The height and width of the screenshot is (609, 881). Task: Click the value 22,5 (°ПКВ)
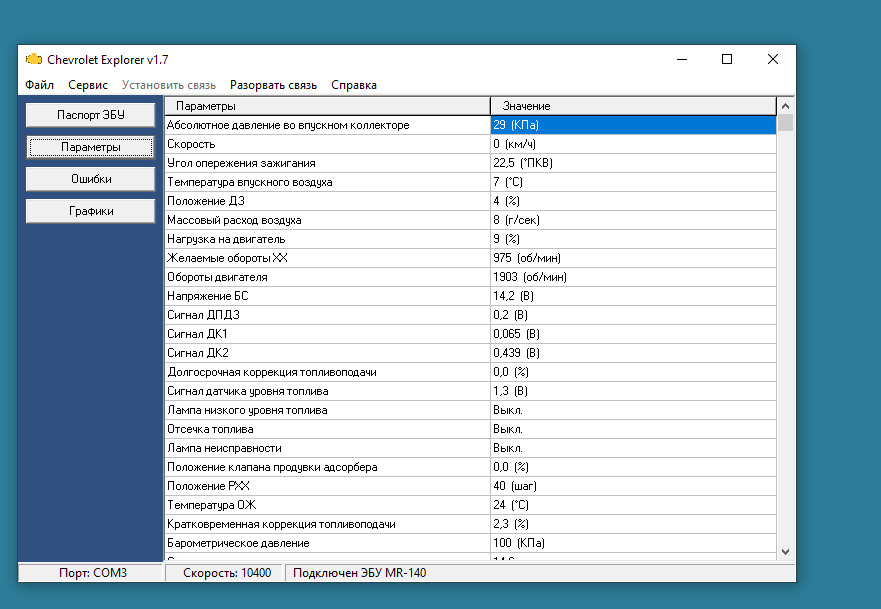(x=633, y=163)
